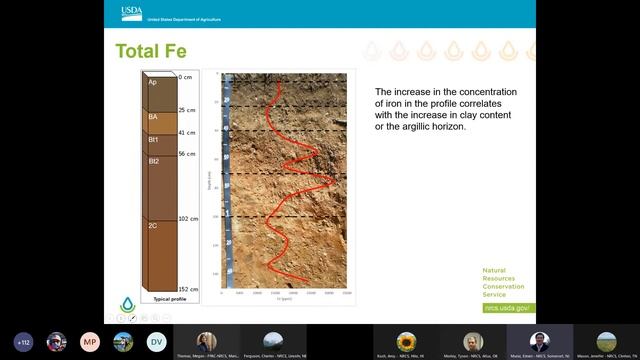Open slideshow more options icon
This screenshot has width=640, height=360.
pos(167,318)
